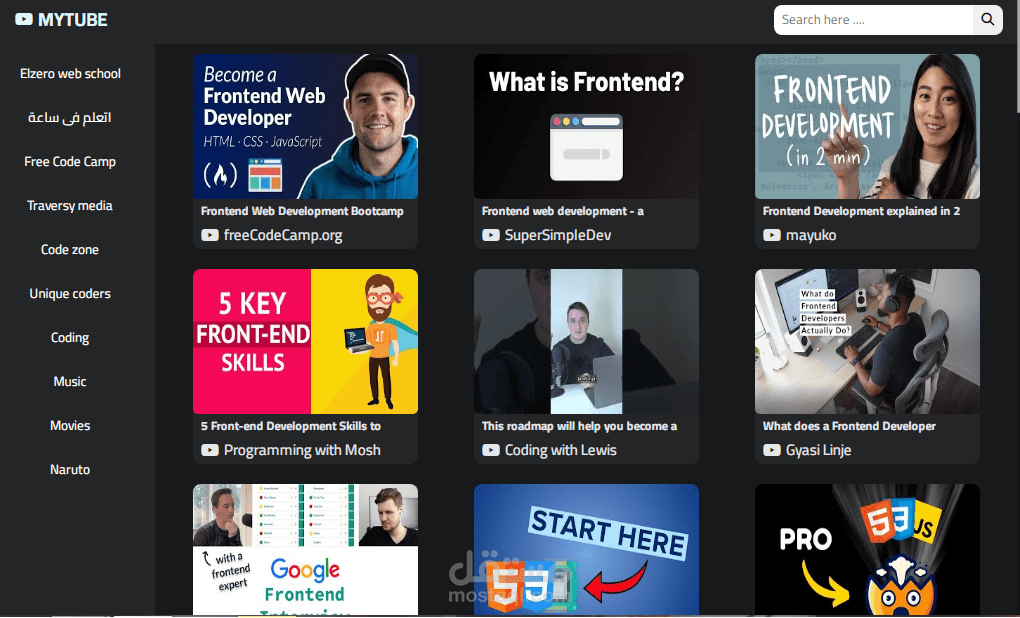Select Free Code Camp in sidebar
The width and height of the screenshot is (1020, 618).
[x=70, y=161]
